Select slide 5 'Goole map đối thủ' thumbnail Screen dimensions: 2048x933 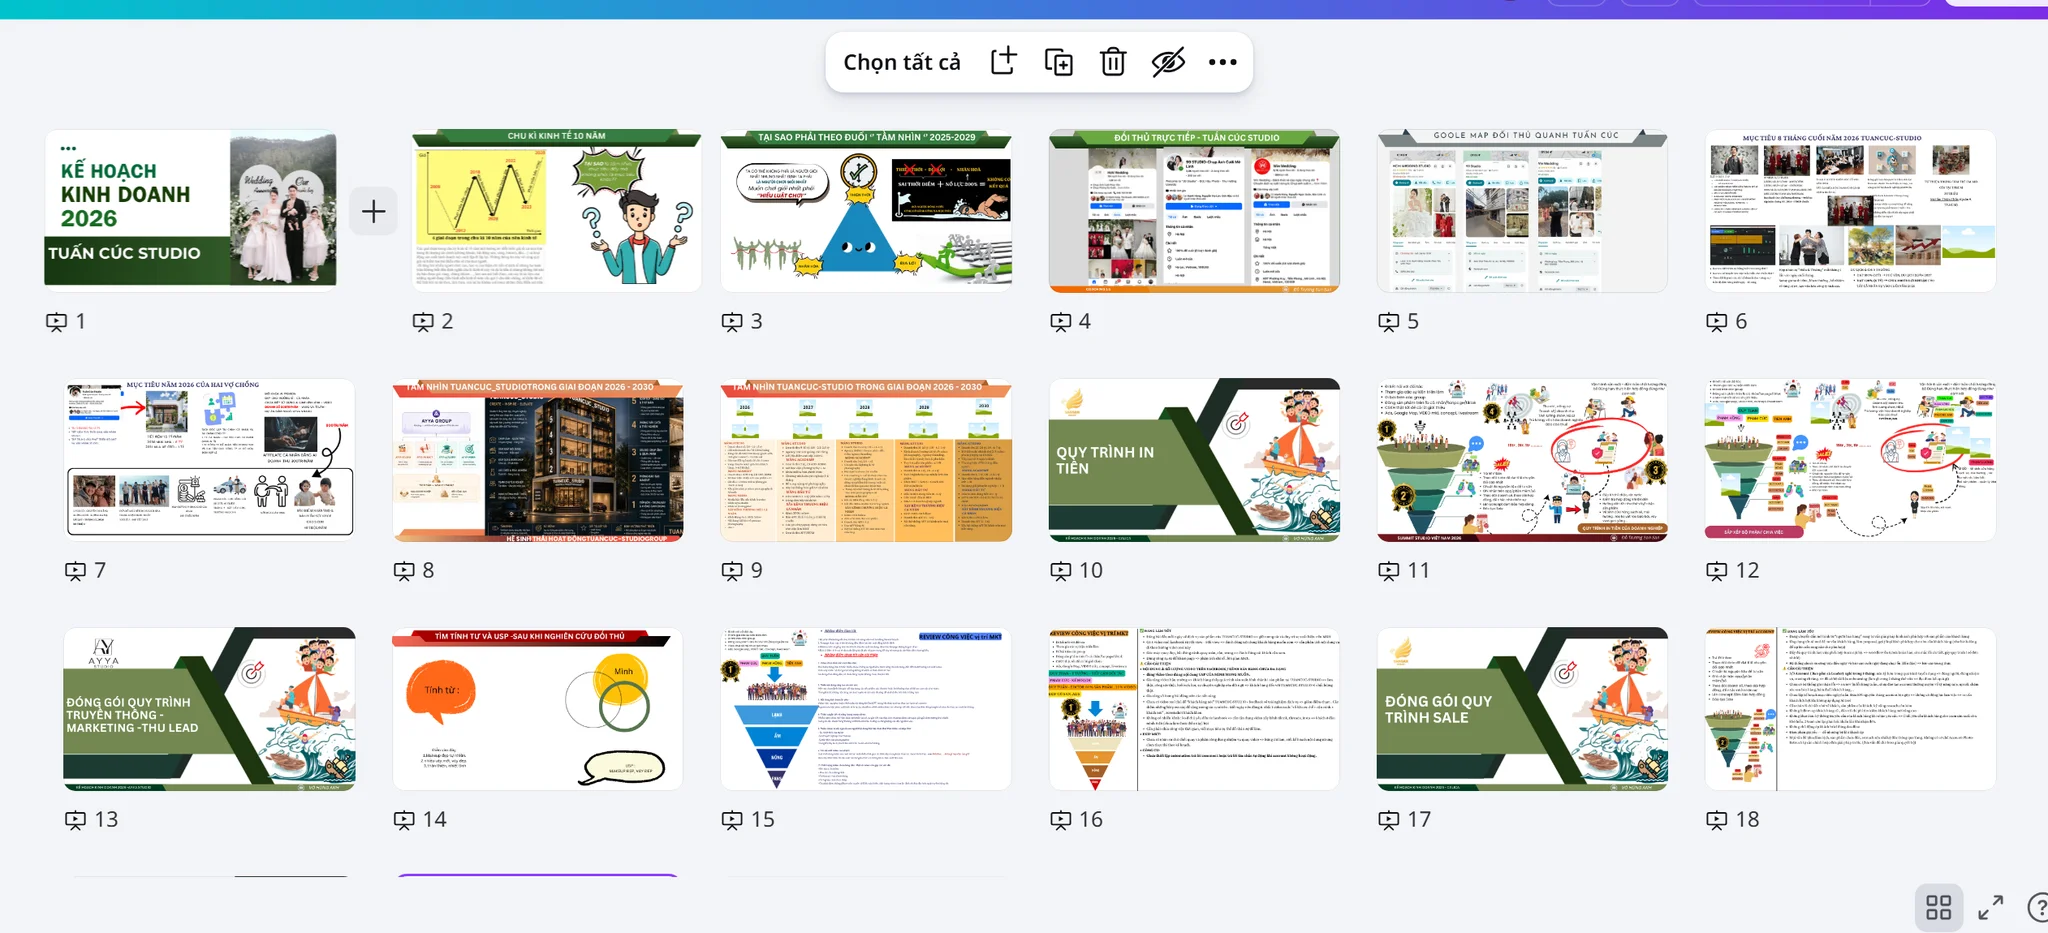[x=1522, y=210]
